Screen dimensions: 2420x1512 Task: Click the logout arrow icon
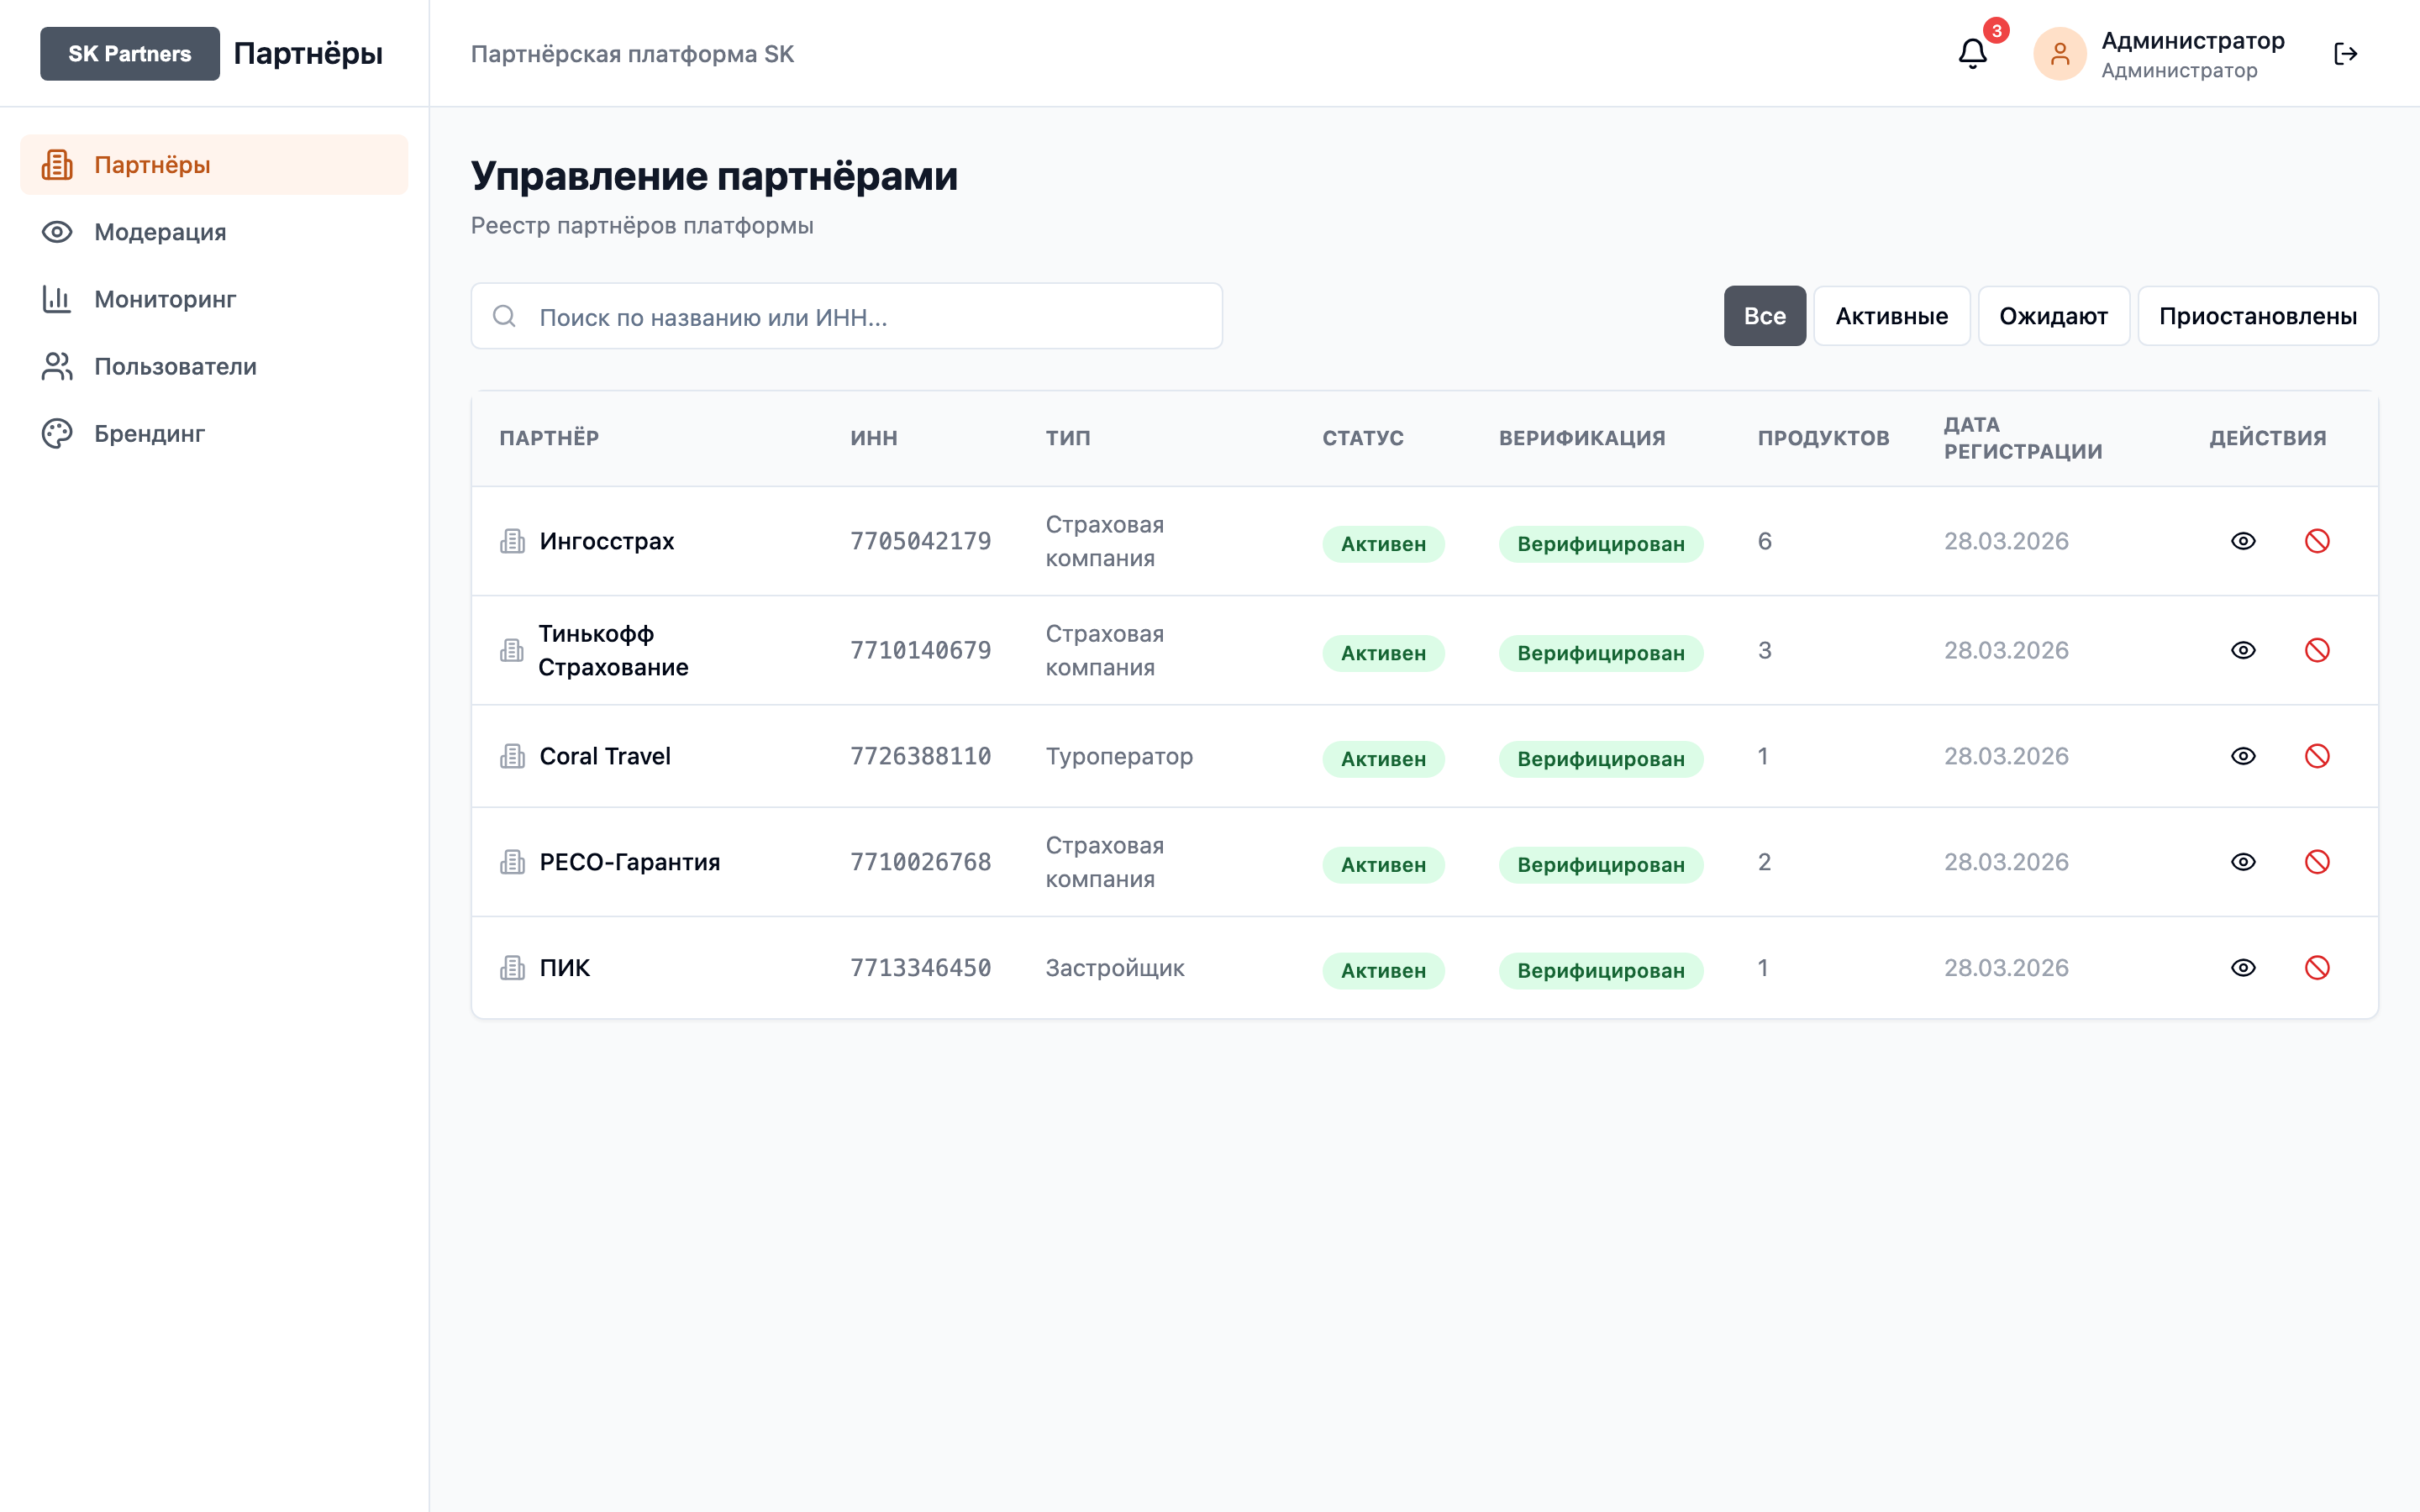pyautogui.click(x=2345, y=54)
